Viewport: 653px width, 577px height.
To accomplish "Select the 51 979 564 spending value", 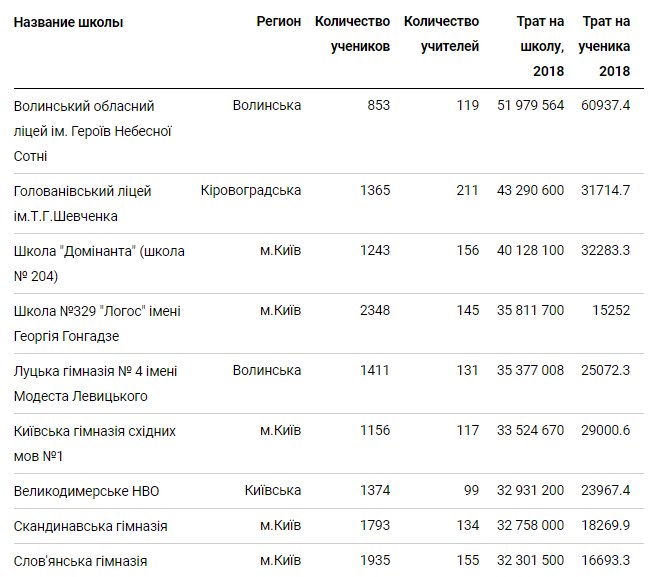I will (530, 106).
